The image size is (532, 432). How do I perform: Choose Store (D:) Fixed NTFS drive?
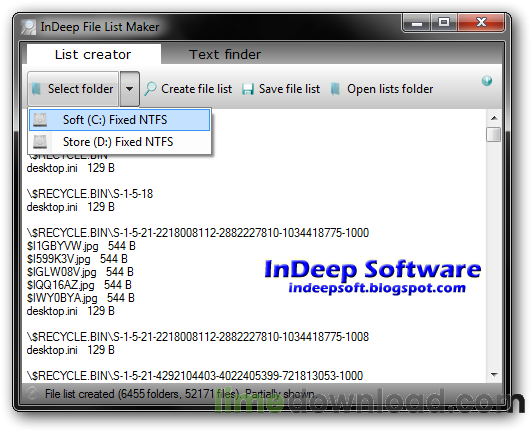(119, 142)
